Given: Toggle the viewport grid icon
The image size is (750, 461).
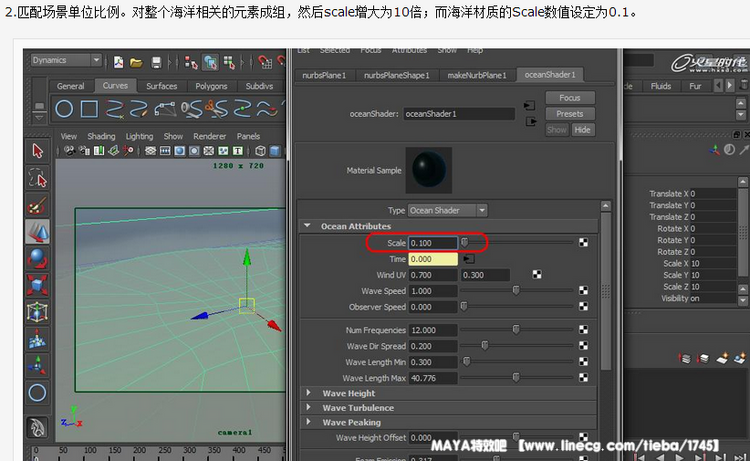Looking at the screenshot, I should point(151,151).
